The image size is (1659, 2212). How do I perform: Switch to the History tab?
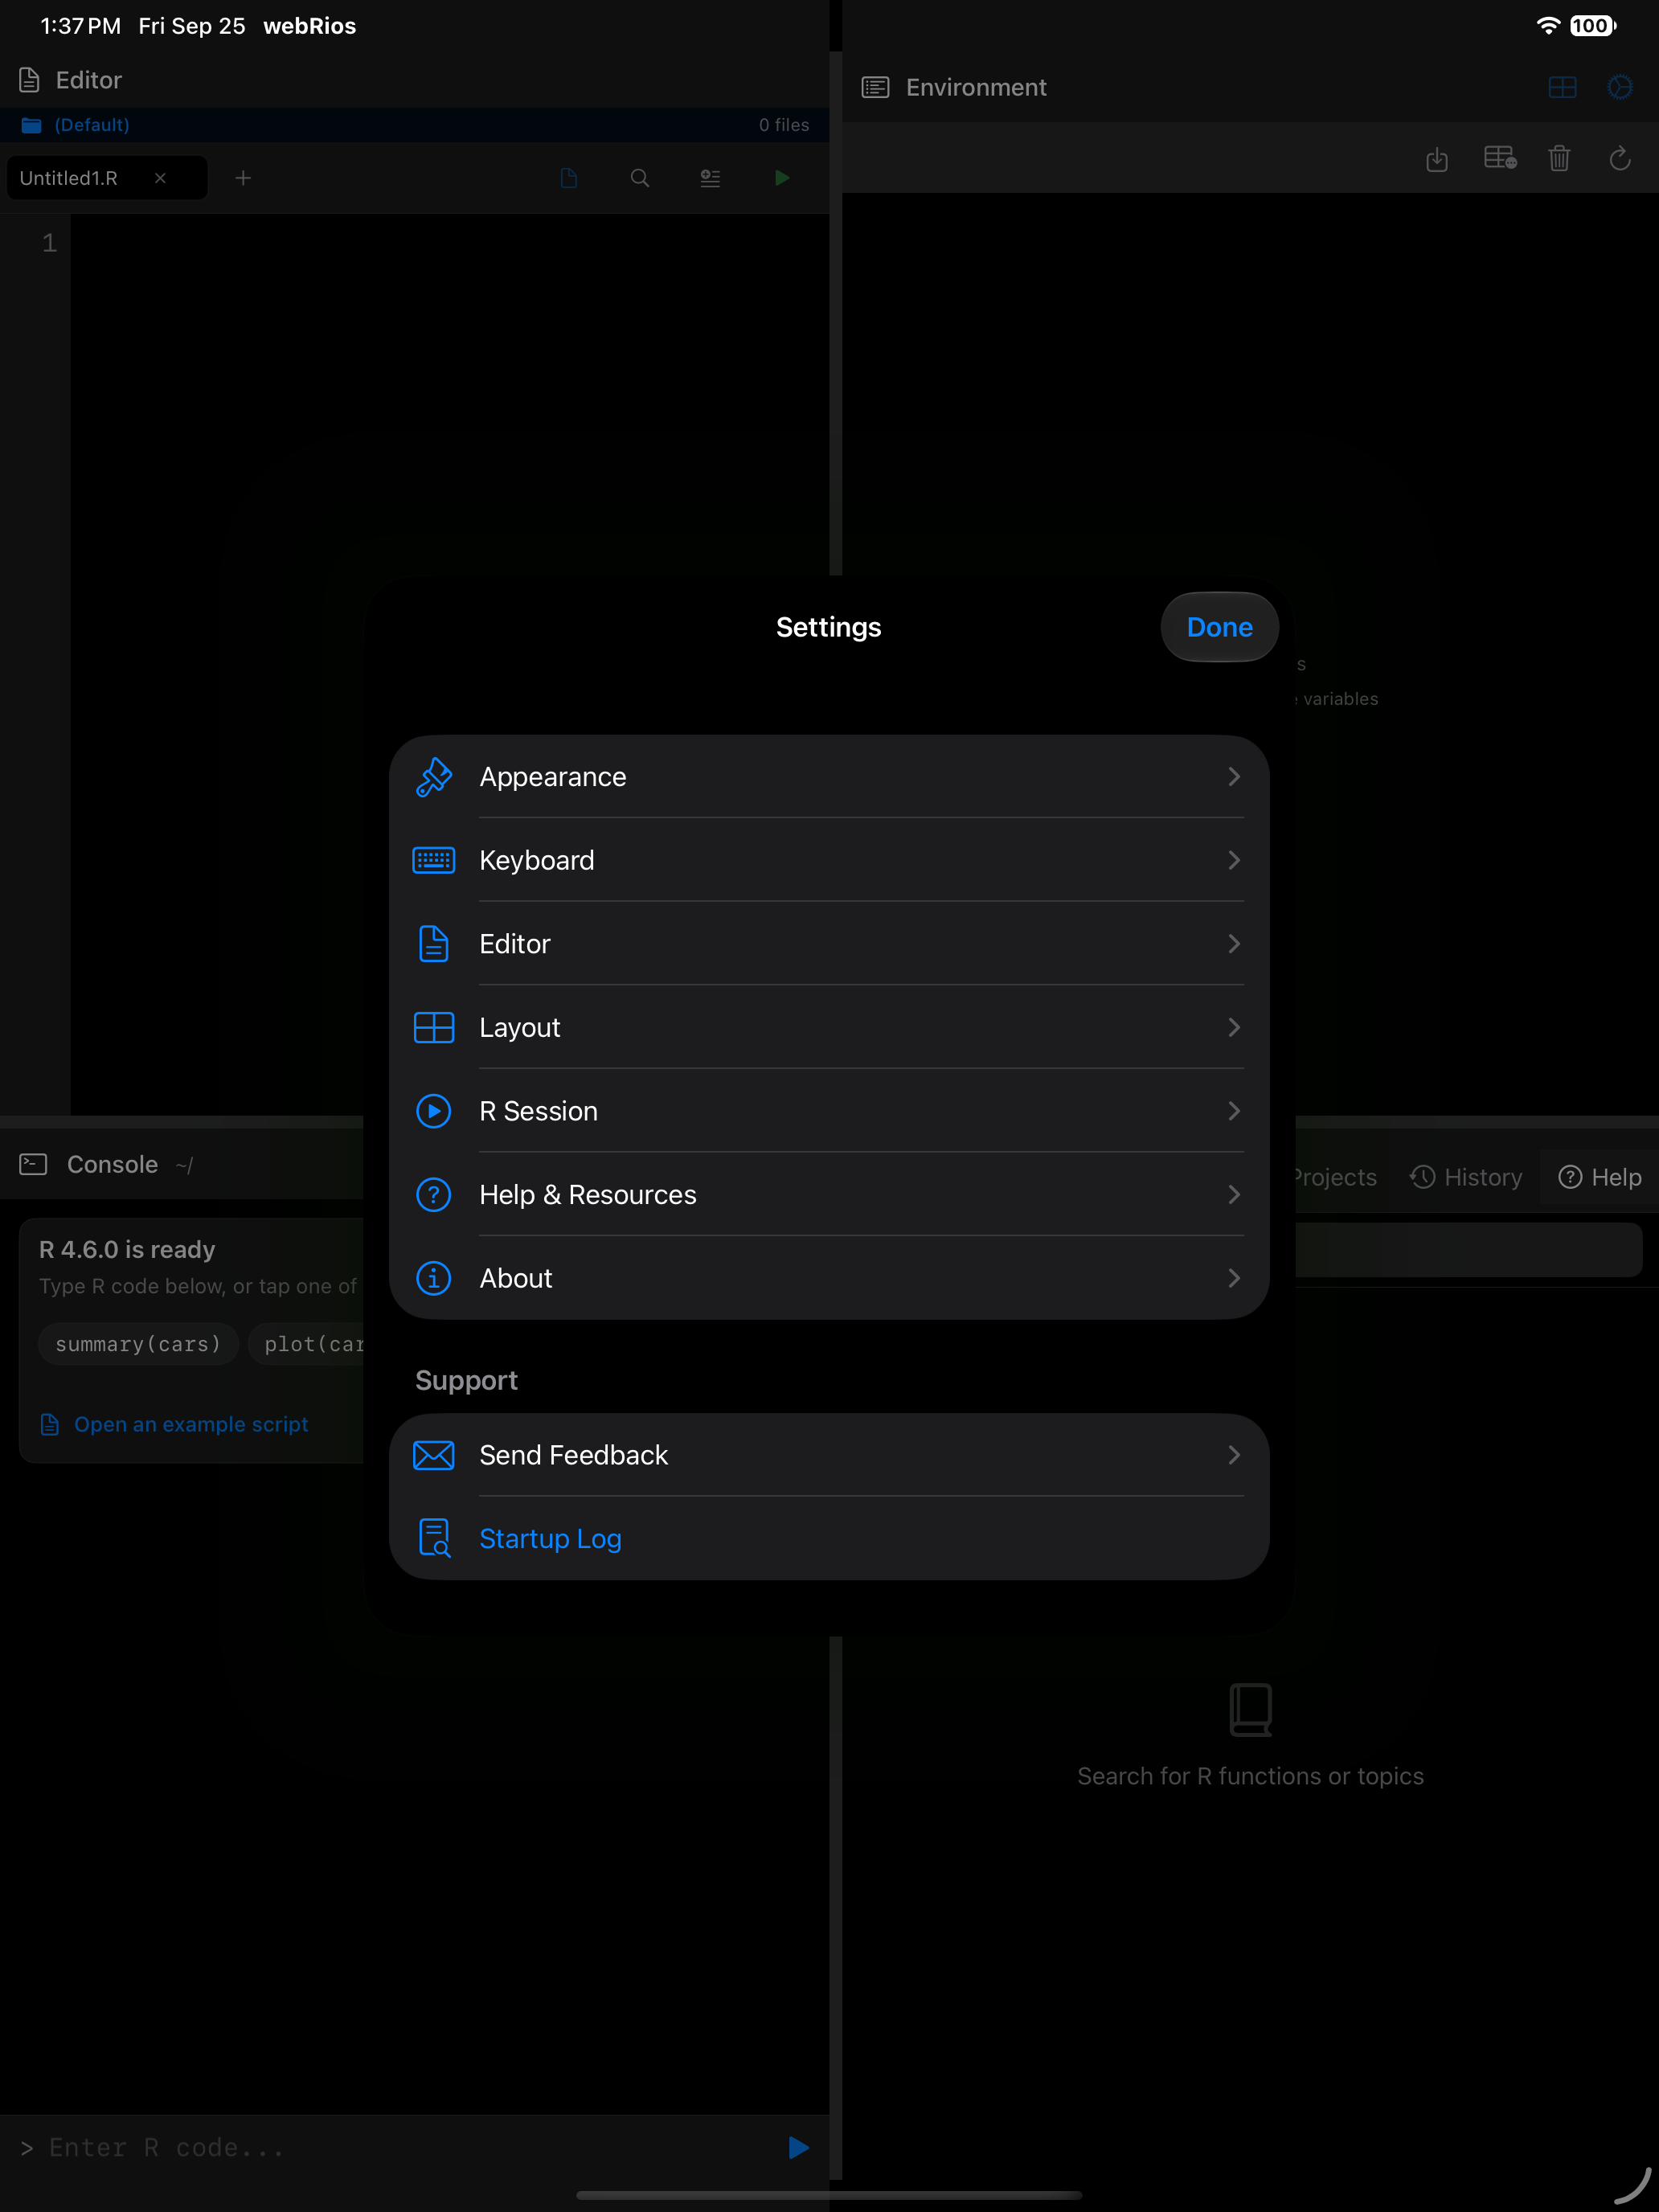click(x=1466, y=1178)
